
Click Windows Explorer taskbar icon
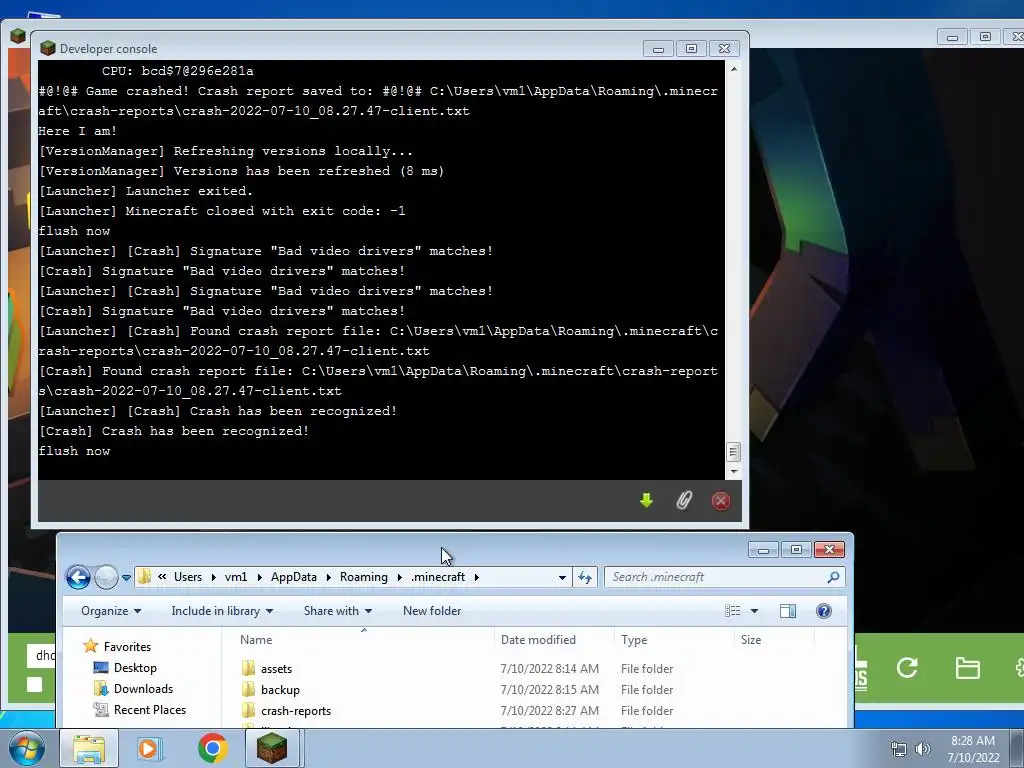click(89, 748)
